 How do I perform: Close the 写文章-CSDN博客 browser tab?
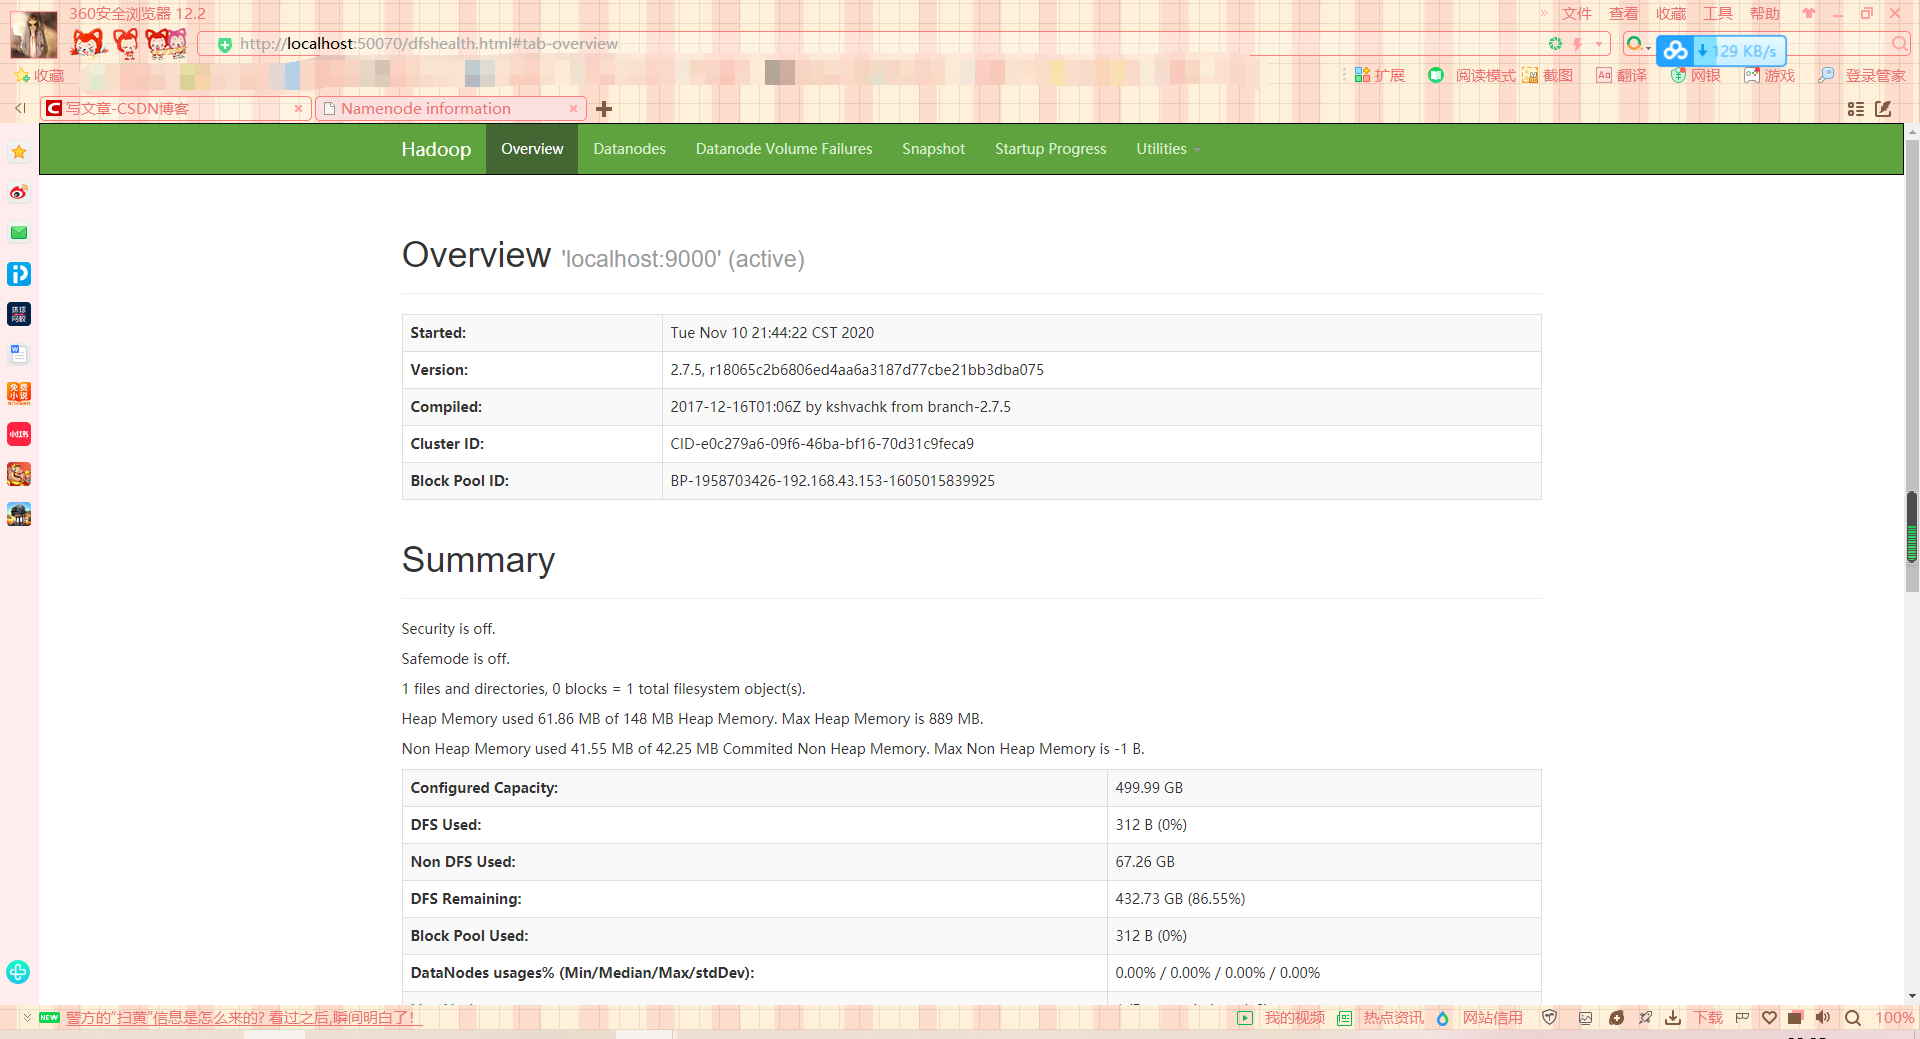click(x=298, y=108)
